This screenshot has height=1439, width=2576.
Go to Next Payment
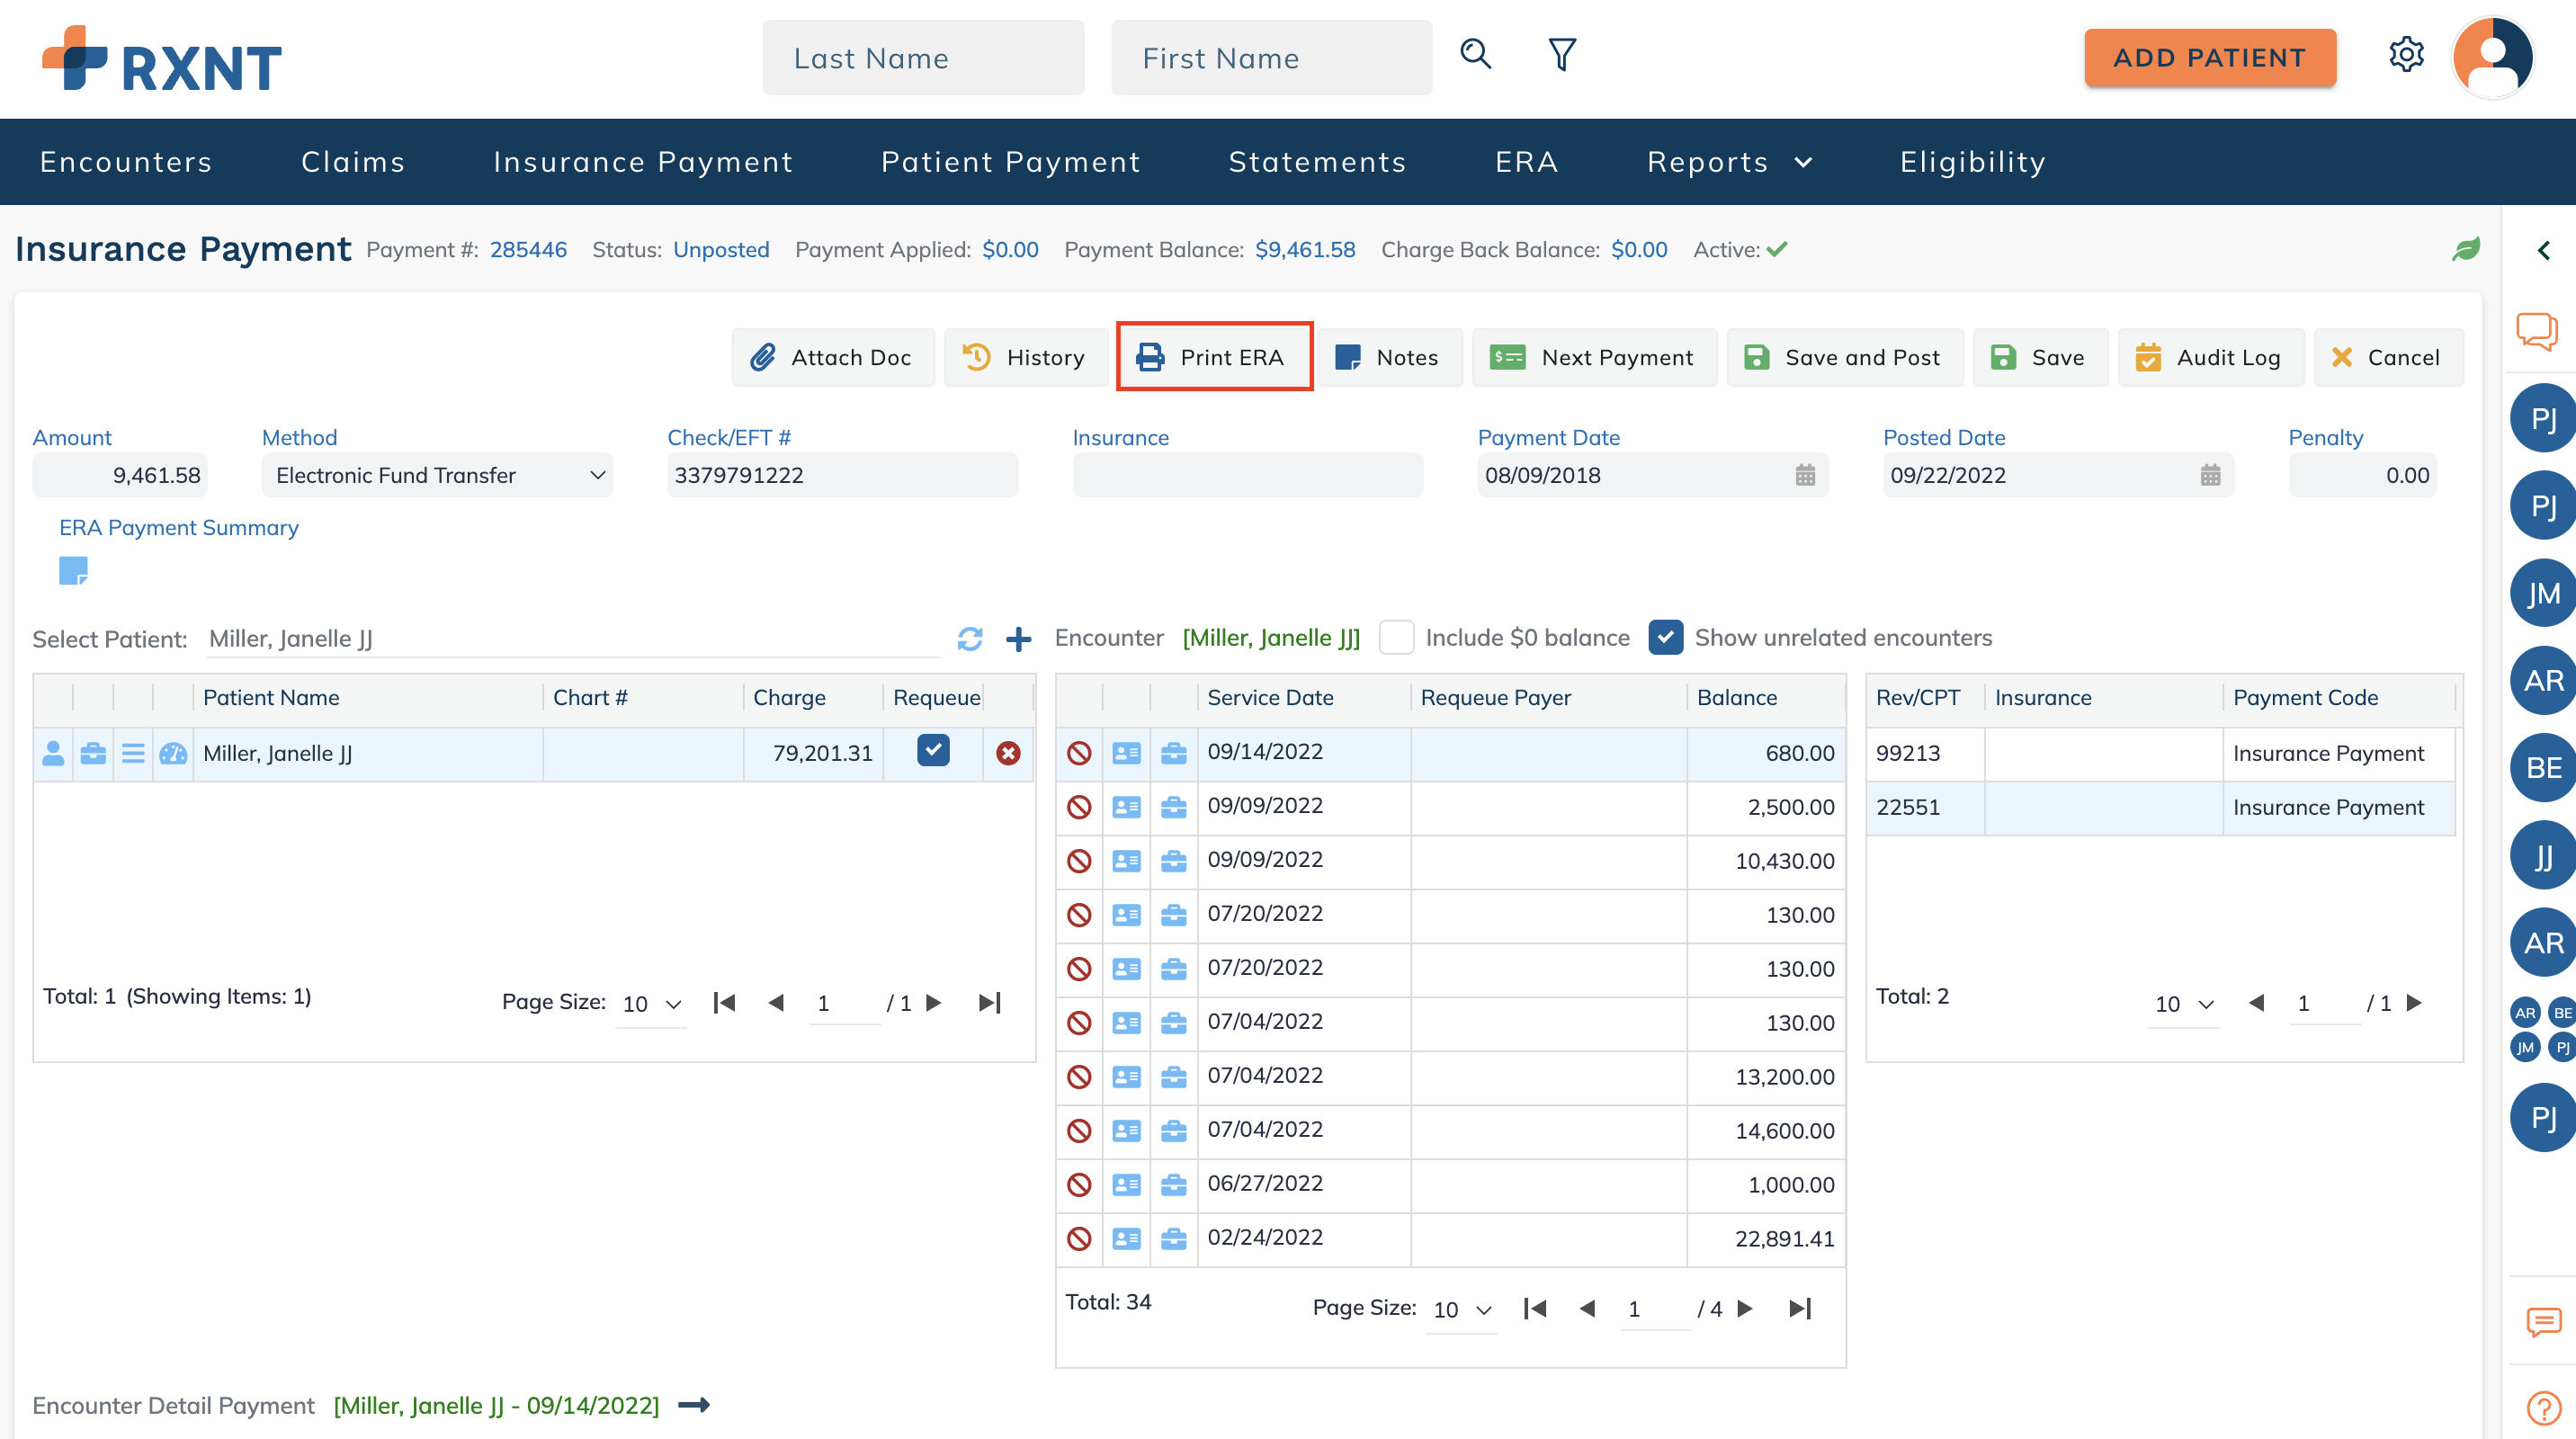[x=1594, y=358]
